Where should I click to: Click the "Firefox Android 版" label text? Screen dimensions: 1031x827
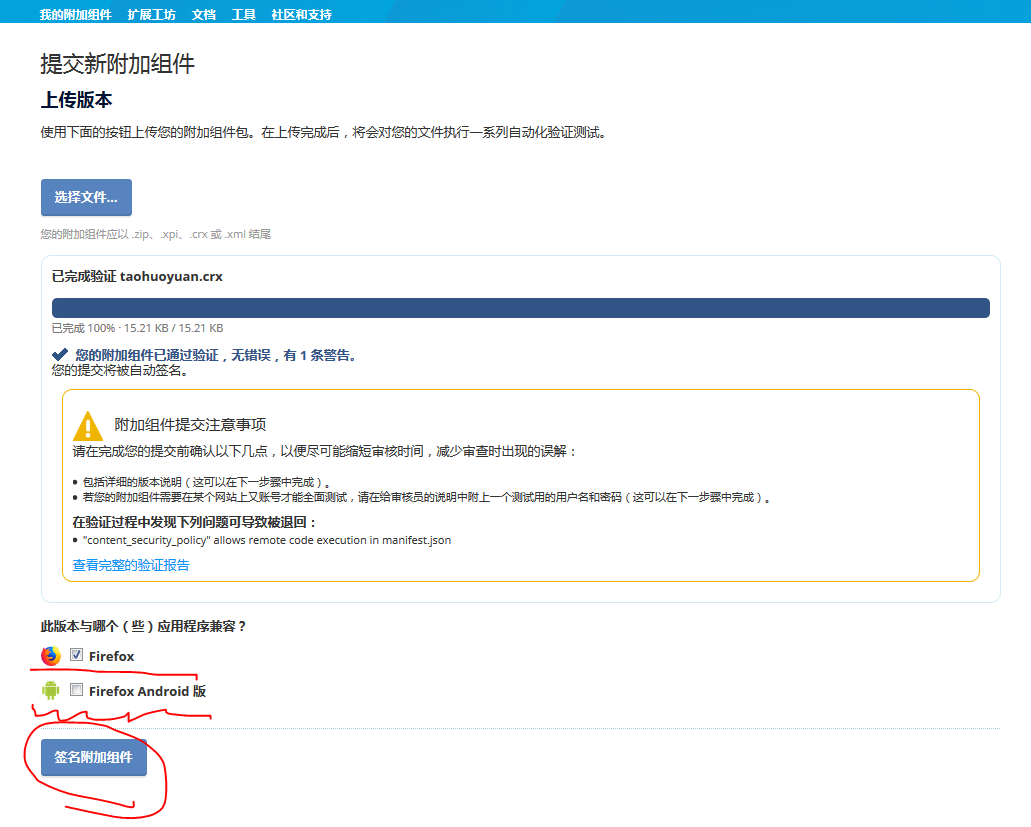click(x=147, y=691)
